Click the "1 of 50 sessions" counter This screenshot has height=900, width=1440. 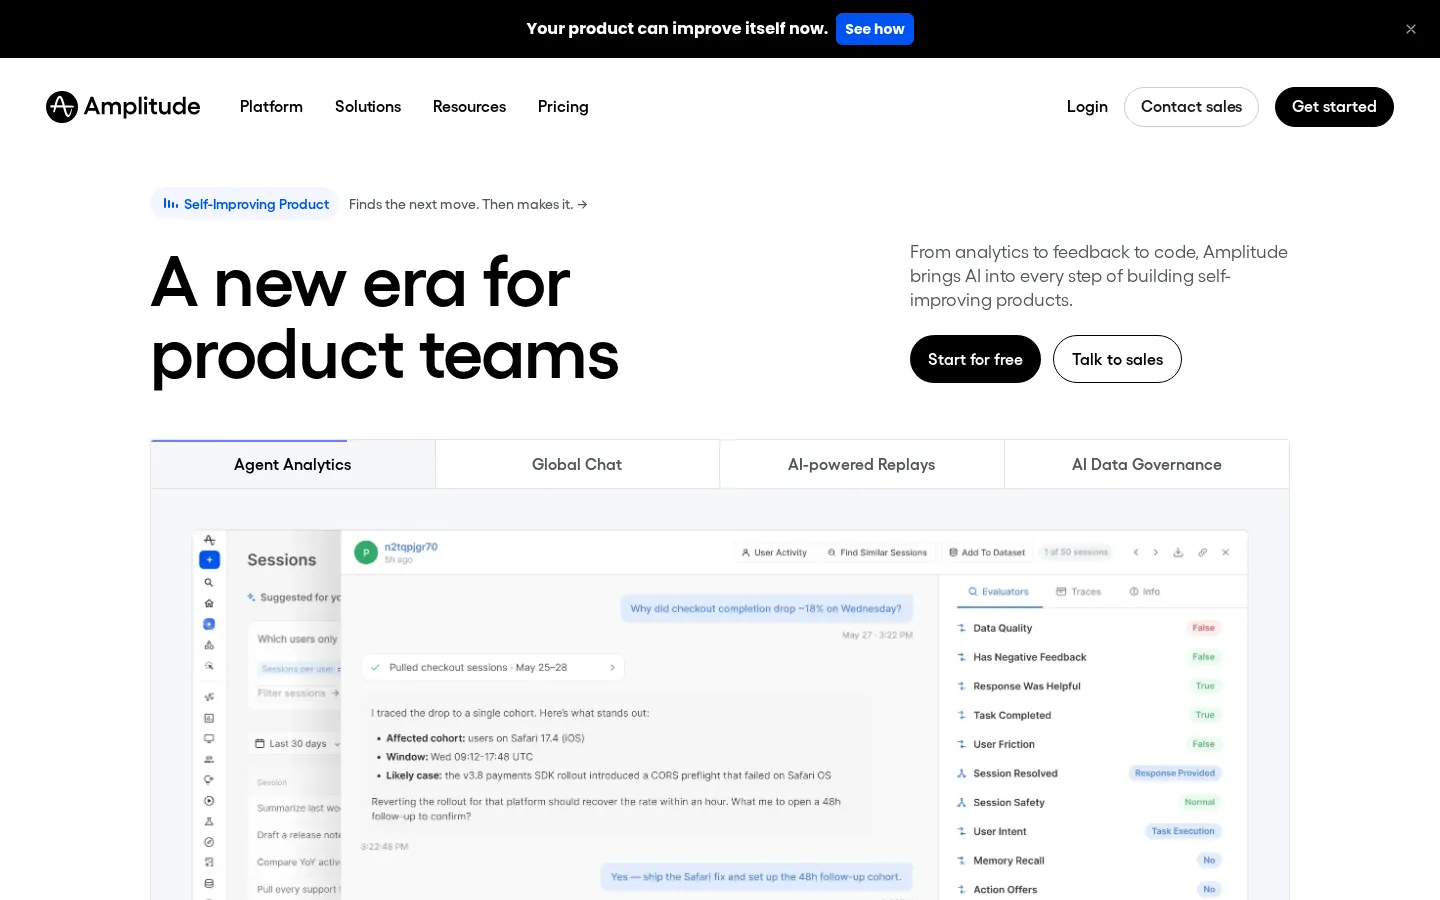1076,552
